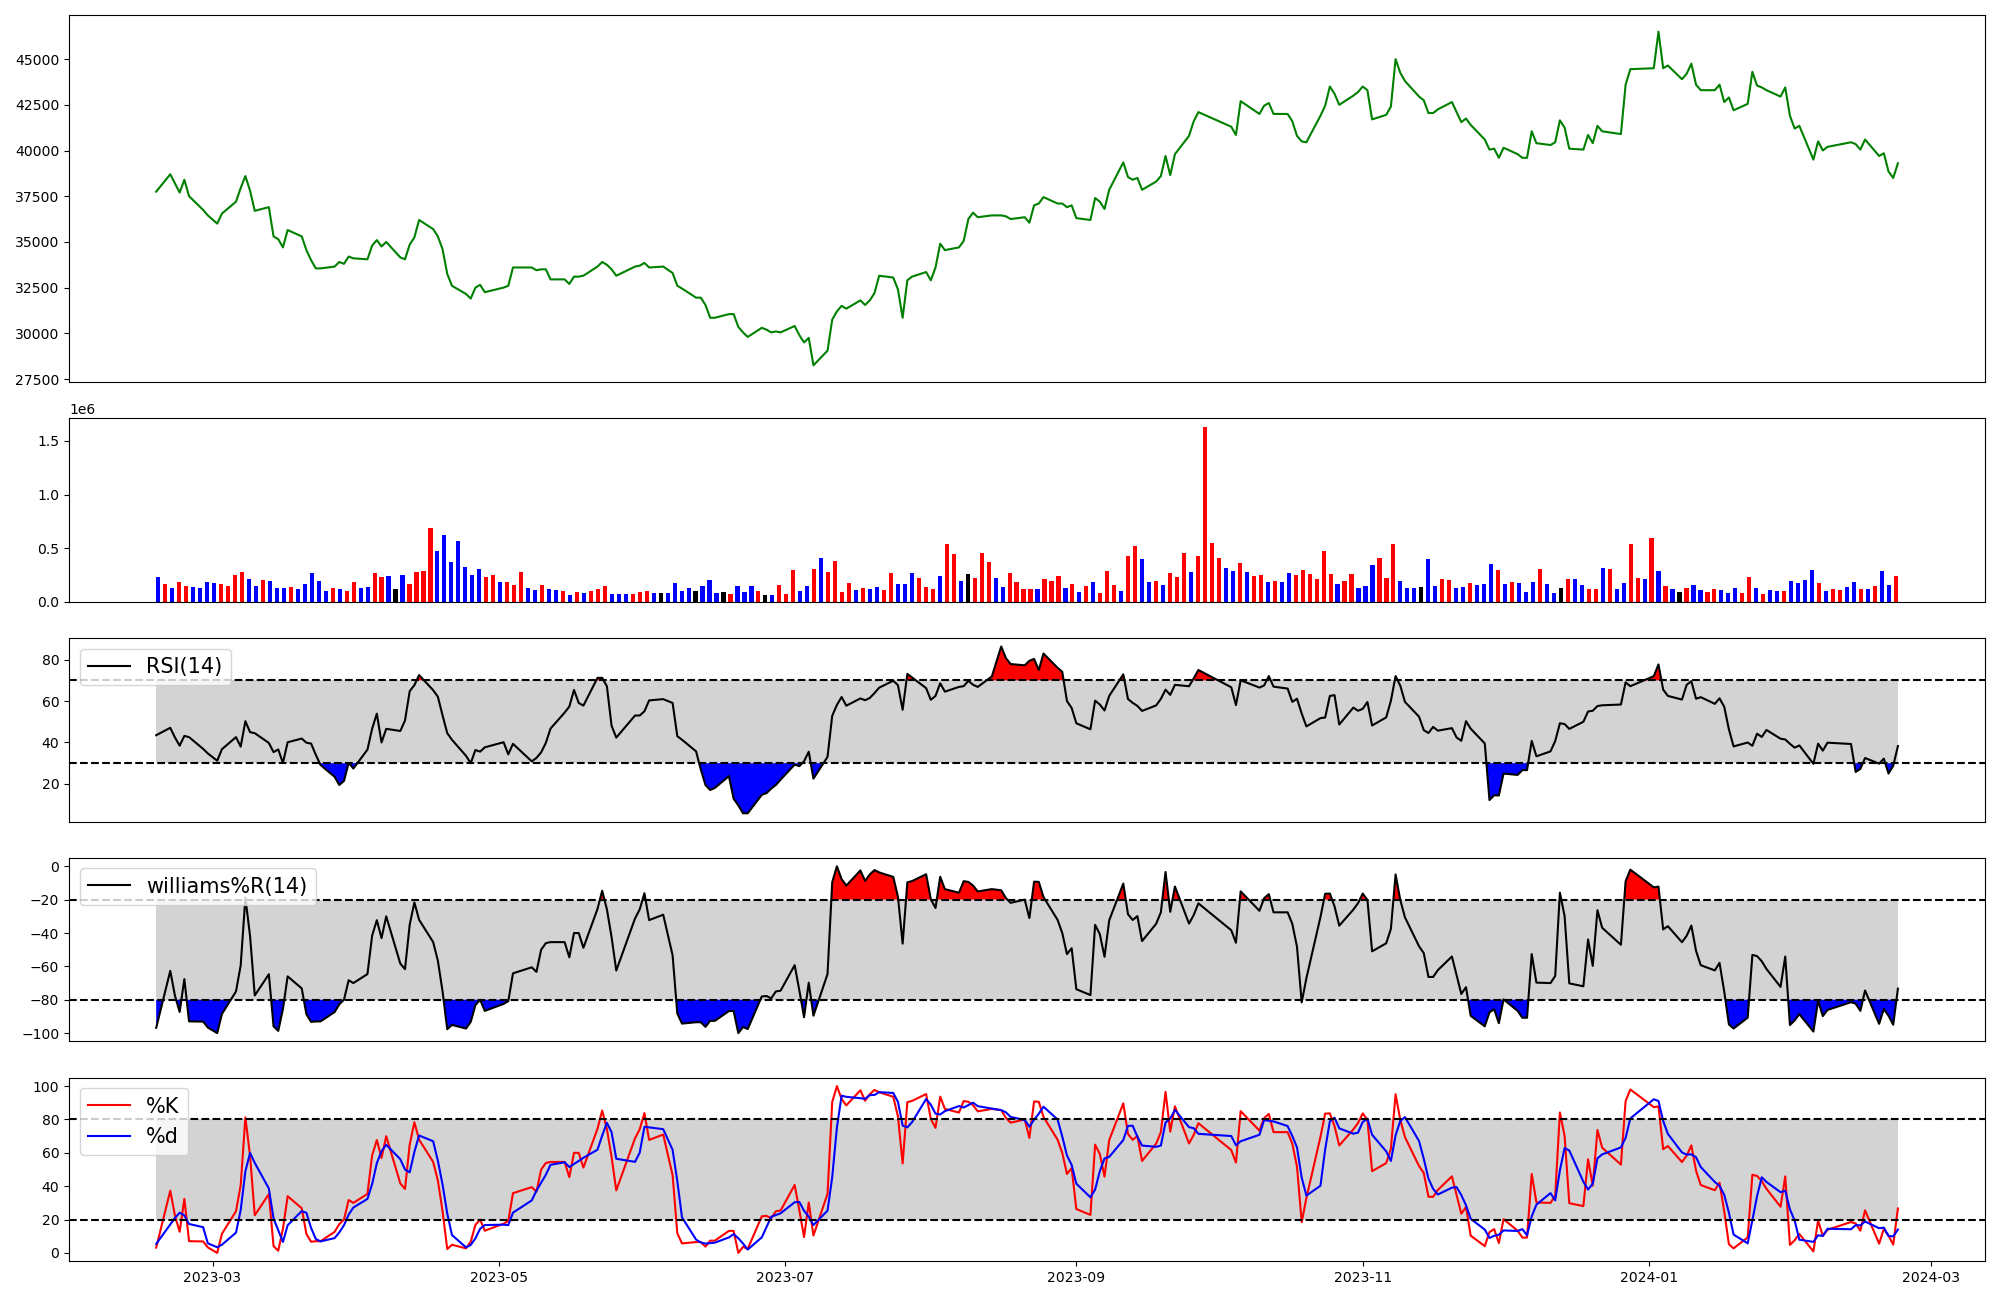The width and height of the screenshot is (2000, 1300).
Task: Click the tallest red volume bar
Action: click(1205, 514)
